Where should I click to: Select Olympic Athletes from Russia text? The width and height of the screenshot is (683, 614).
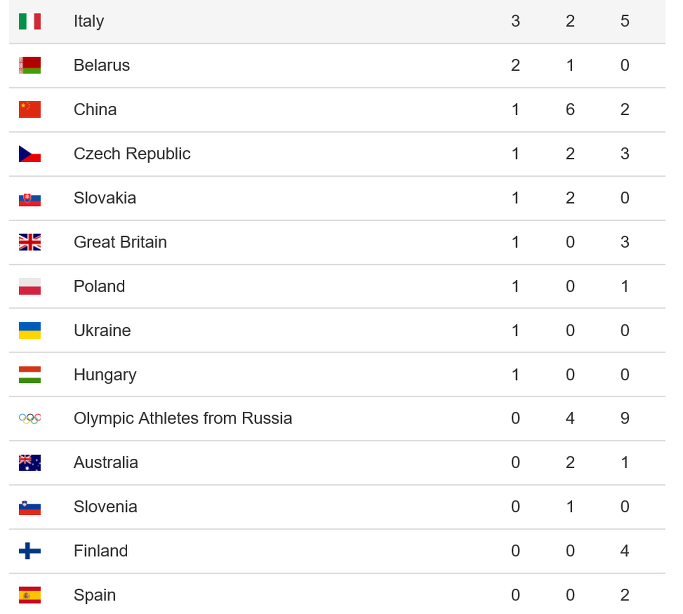[x=183, y=418]
